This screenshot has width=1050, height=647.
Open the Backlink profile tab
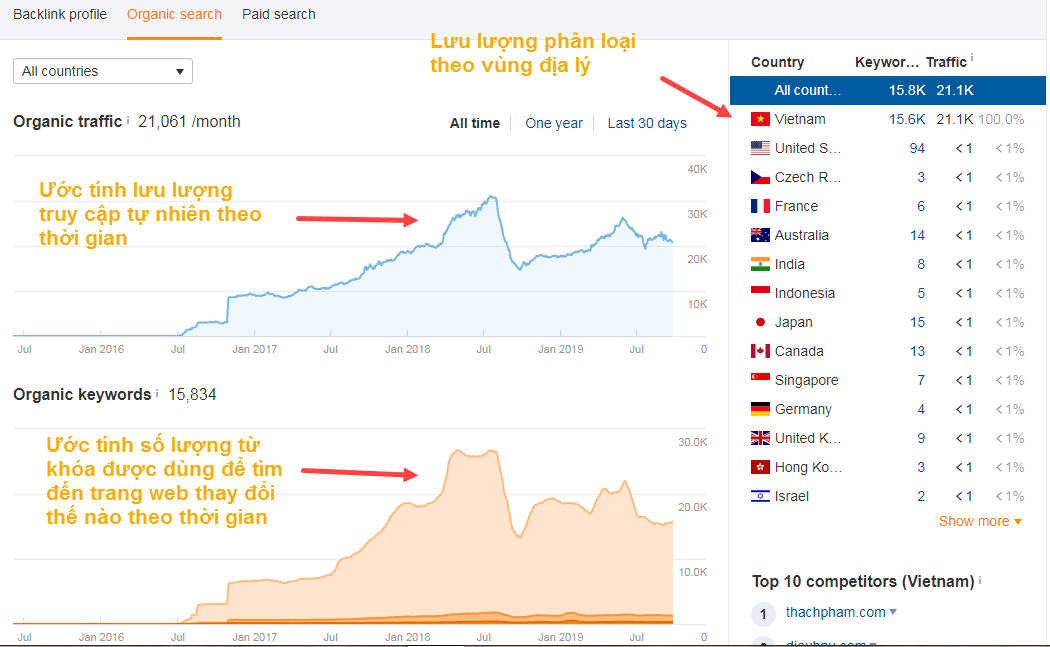click(60, 14)
